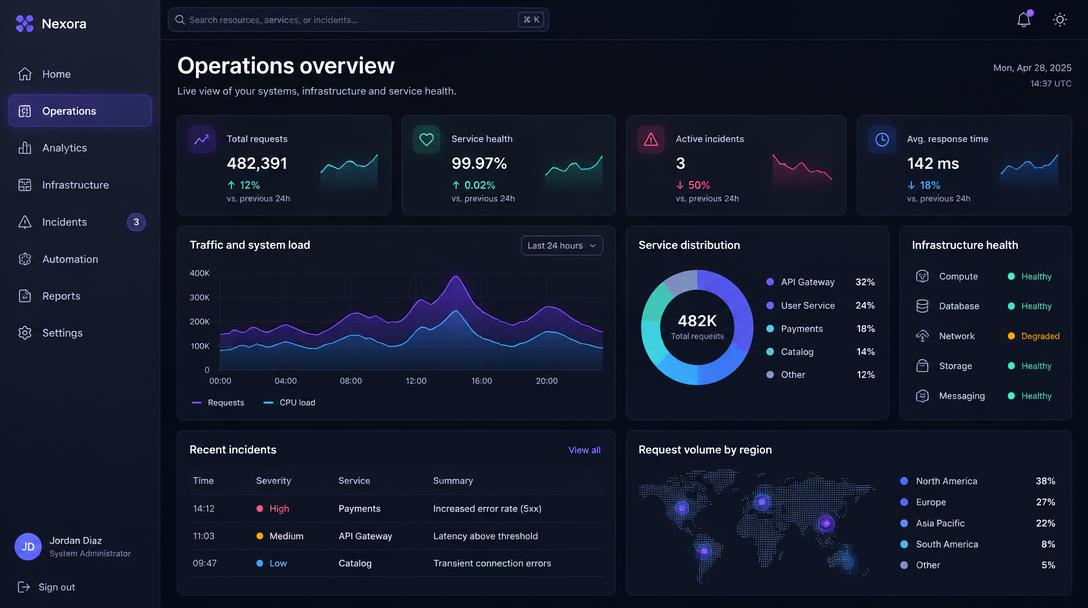Select User Service legend item
The image size is (1088, 608).
point(820,305)
